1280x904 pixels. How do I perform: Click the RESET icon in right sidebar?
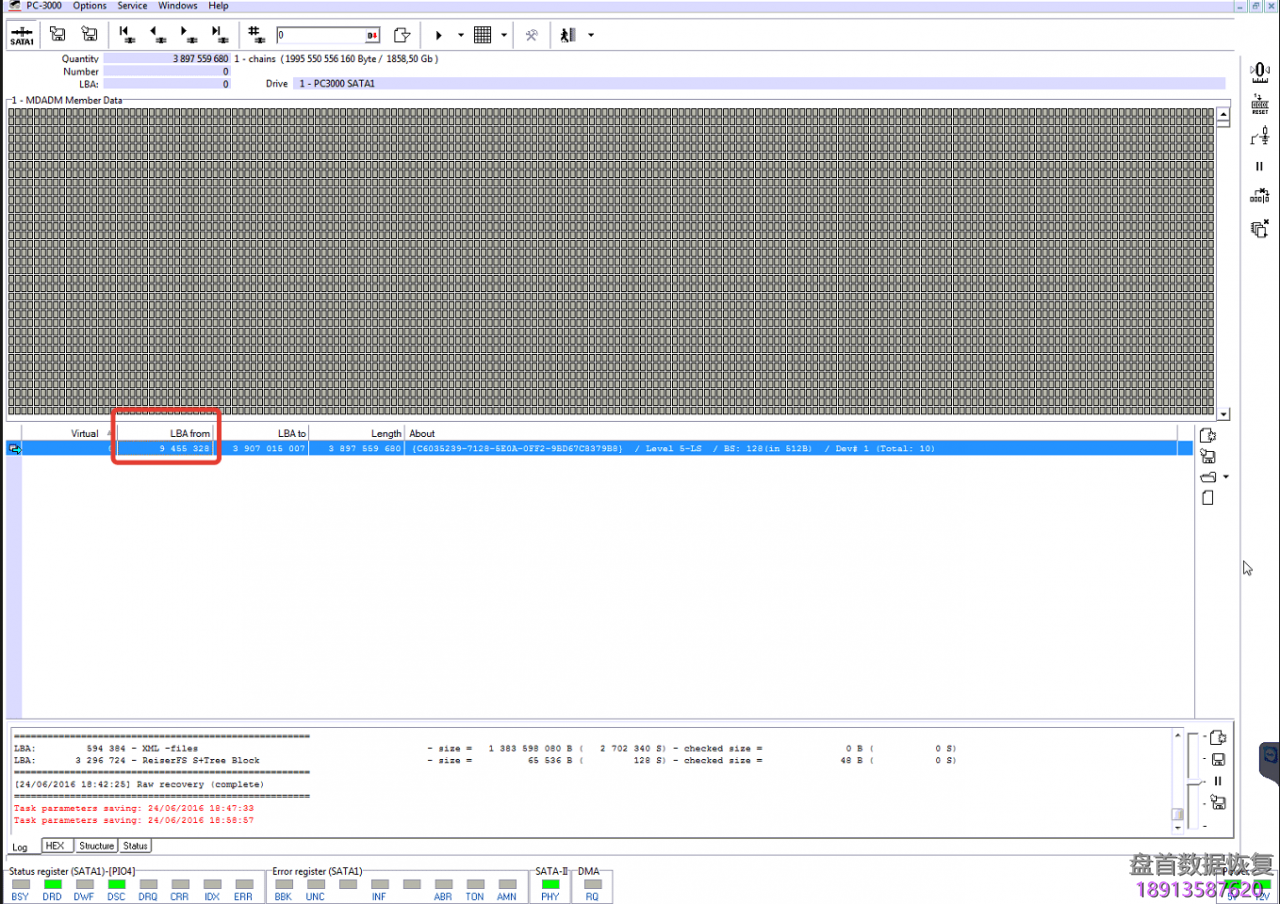(x=1259, y=105)
